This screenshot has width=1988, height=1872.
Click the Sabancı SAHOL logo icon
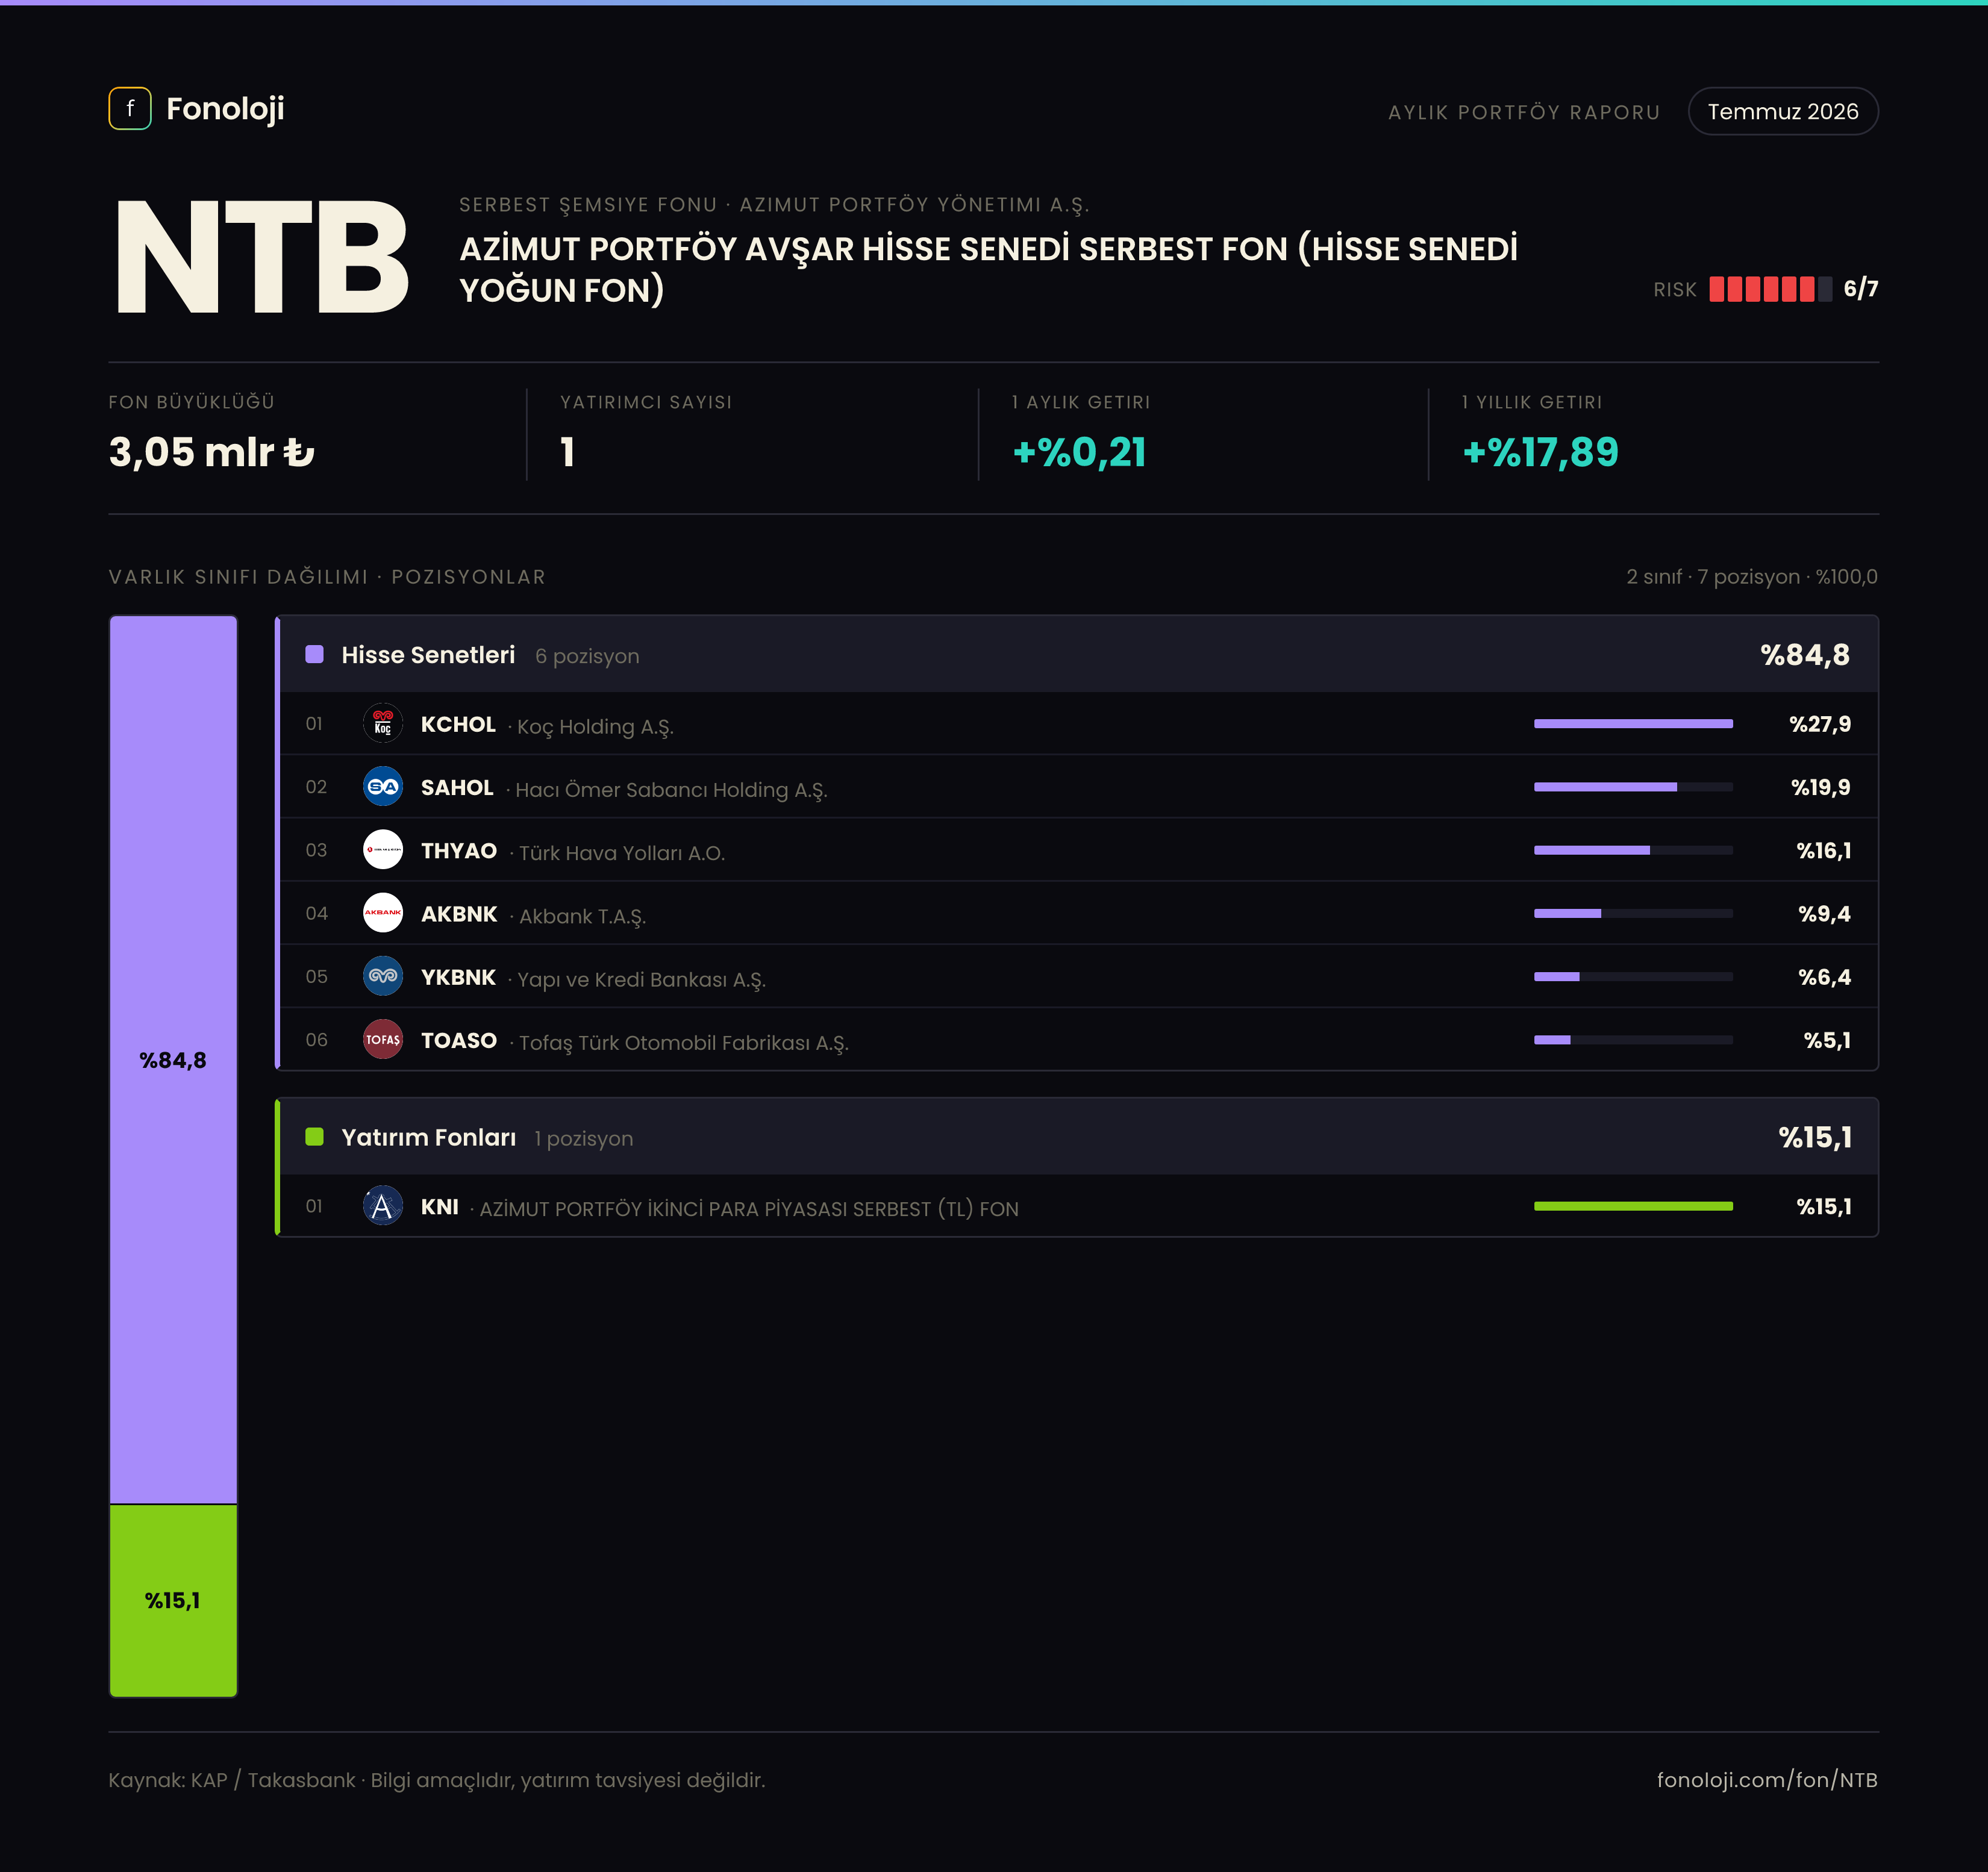(383, 787)
